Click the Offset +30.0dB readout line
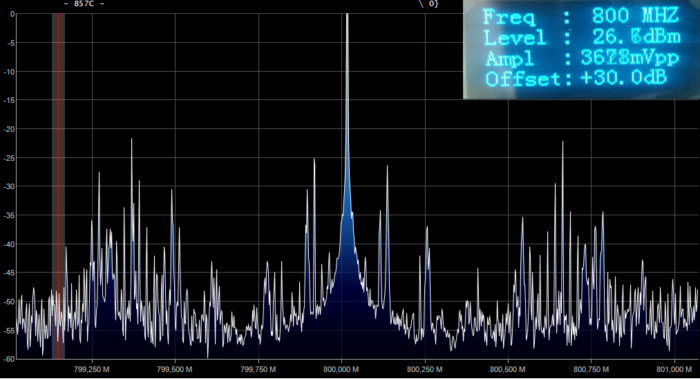The height and width of the screenshot is (381, 700). [576, 79]
